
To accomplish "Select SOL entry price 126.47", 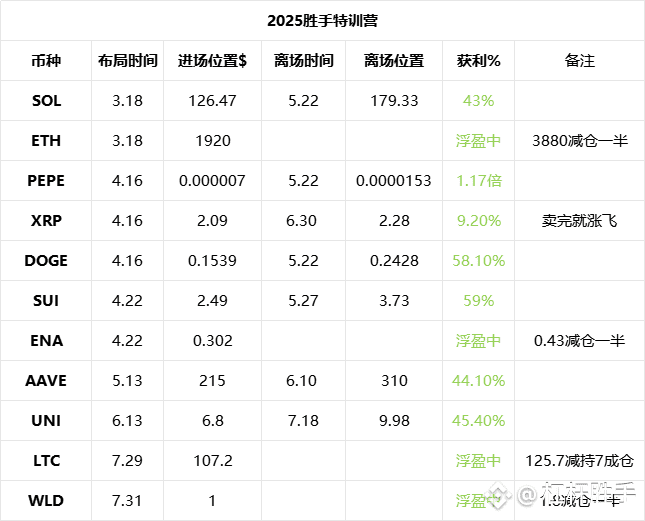I will 212,101.
